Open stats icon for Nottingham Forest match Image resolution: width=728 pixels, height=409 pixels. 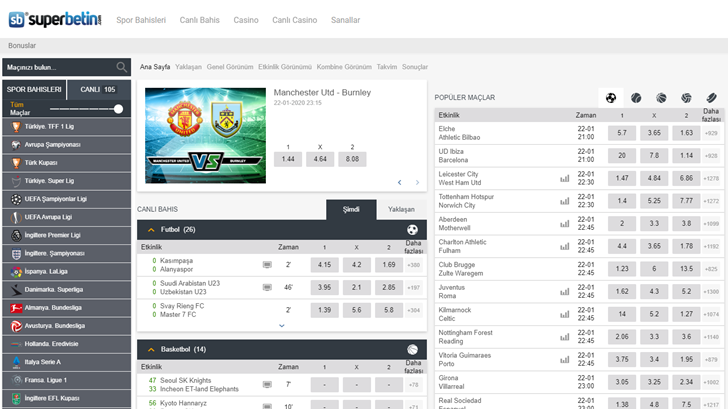coord(565,337)
